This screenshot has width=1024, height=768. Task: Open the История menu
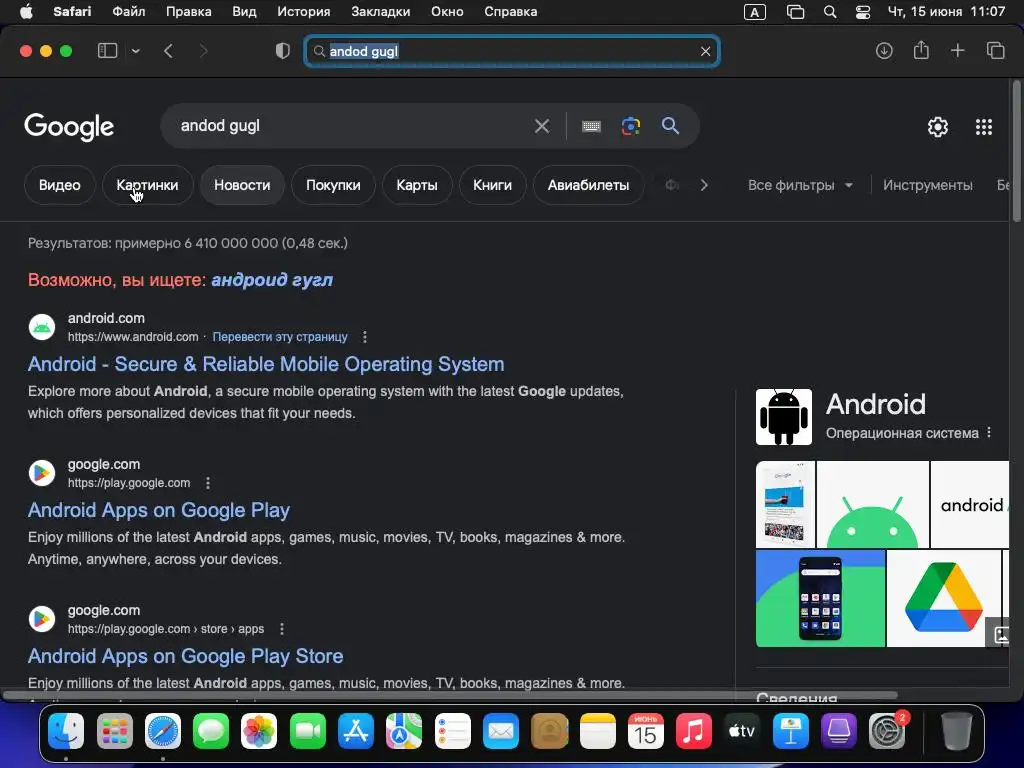[304, 12]
